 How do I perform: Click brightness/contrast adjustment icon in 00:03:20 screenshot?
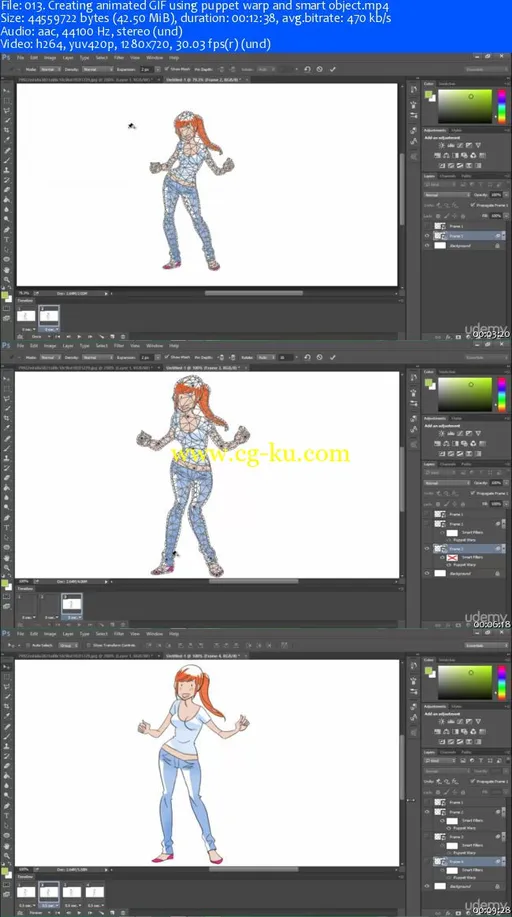441,146
